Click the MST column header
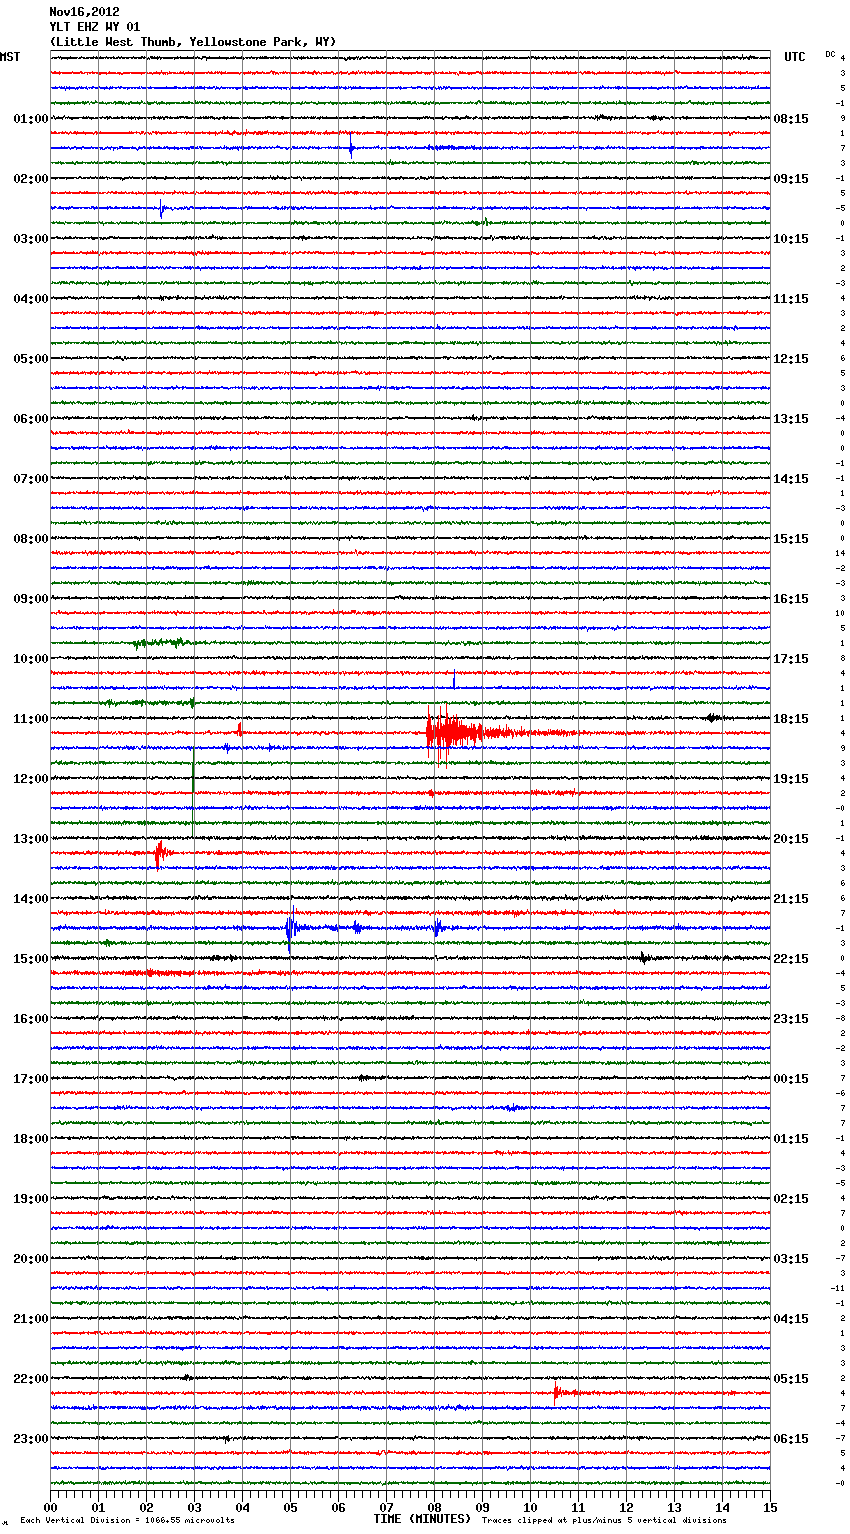850x1534 pixels. point(10,57)
